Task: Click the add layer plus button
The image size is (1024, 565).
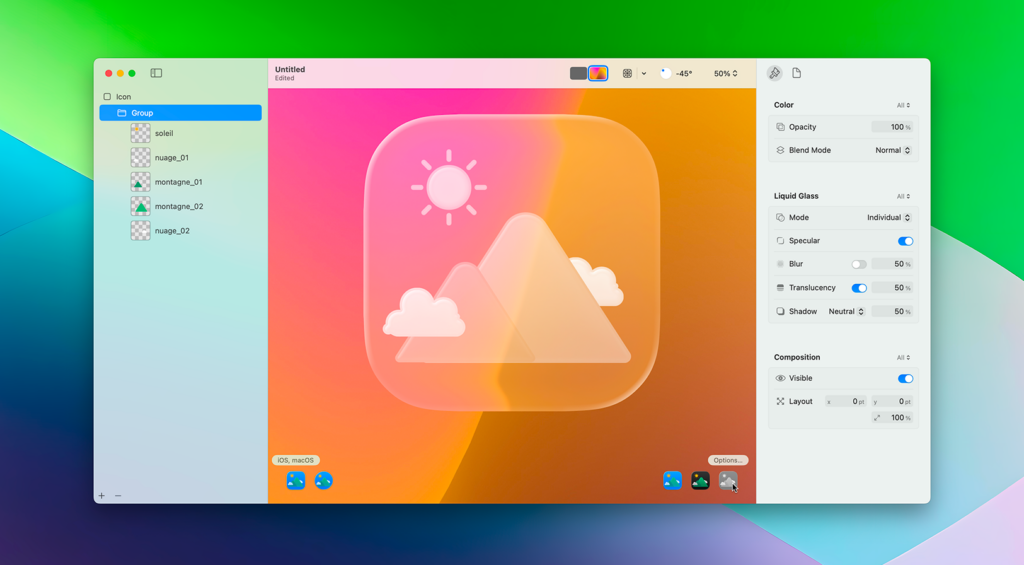Action: coord(101,496)
